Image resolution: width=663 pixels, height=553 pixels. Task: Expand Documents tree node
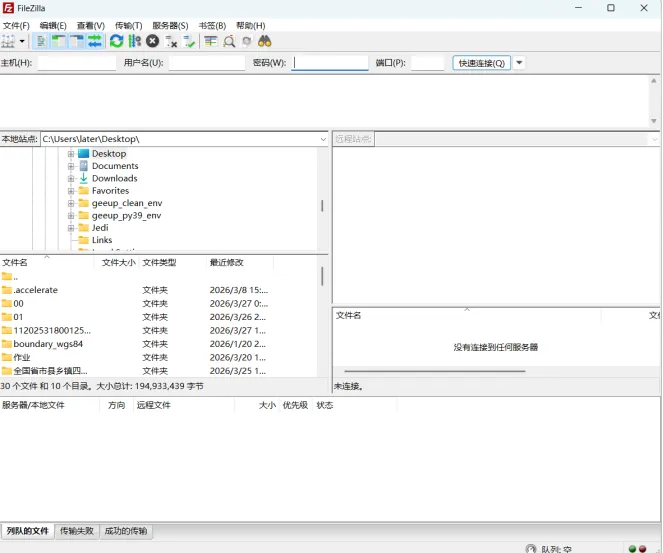tap(71, 166)
